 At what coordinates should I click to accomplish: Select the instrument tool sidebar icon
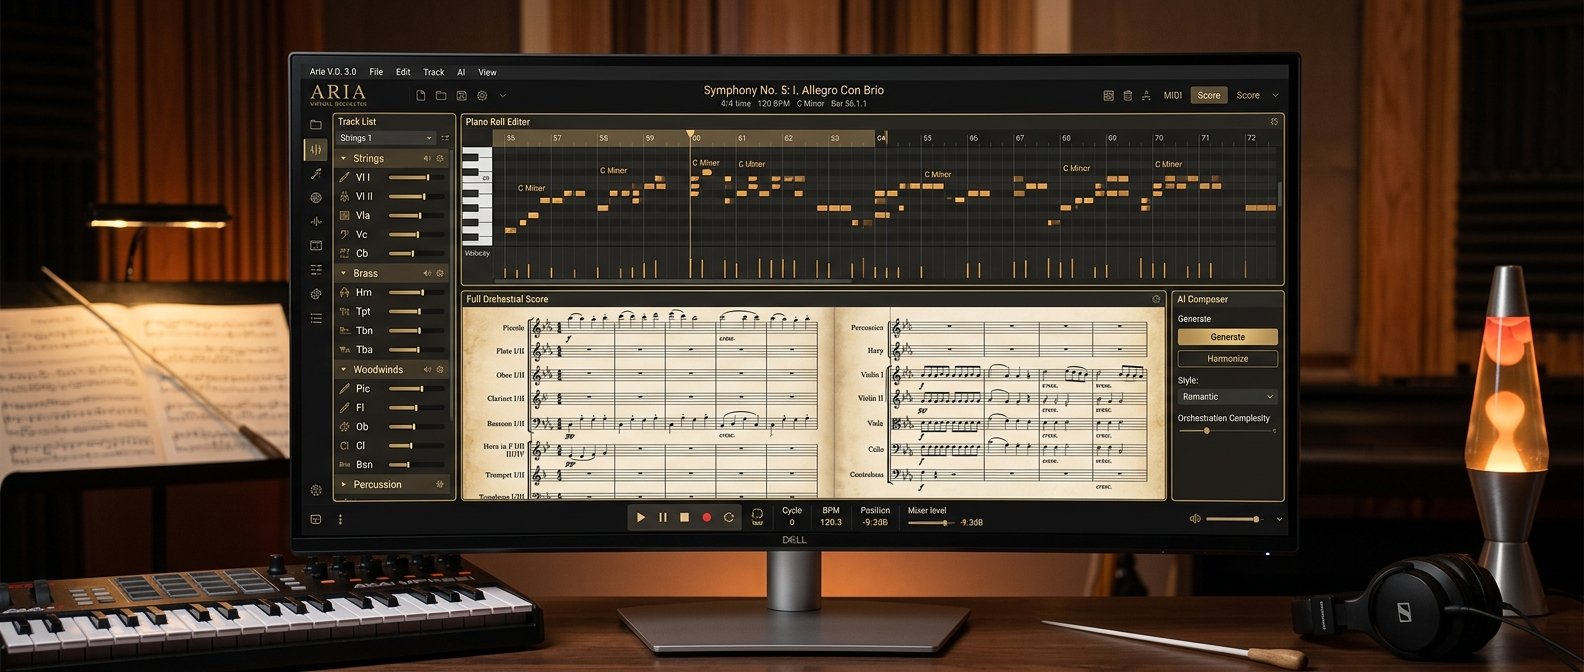(316, 174)
